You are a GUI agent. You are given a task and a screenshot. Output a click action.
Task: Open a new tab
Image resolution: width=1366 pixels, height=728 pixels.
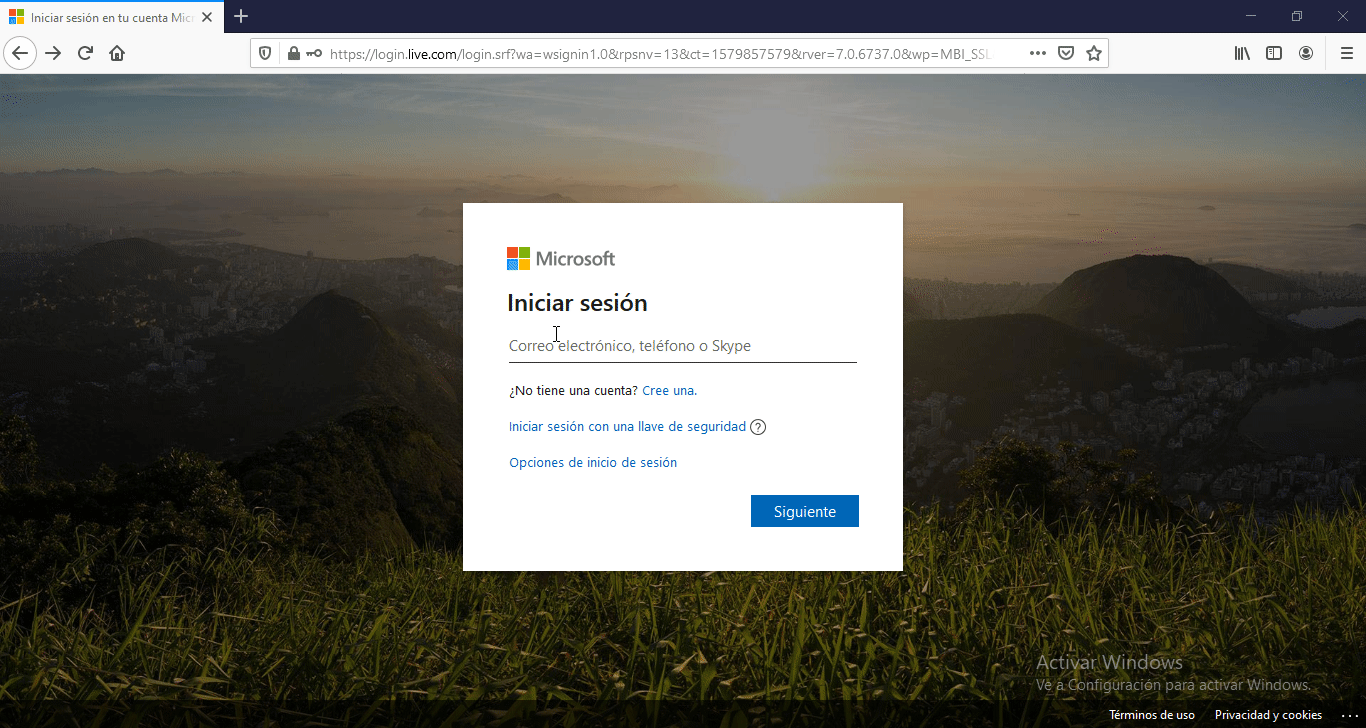click(241, 16)
